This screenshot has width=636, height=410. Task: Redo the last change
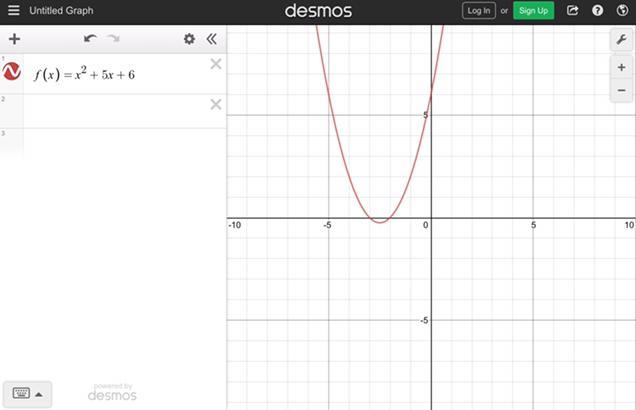pyautogui.click(x=113, y=39)
